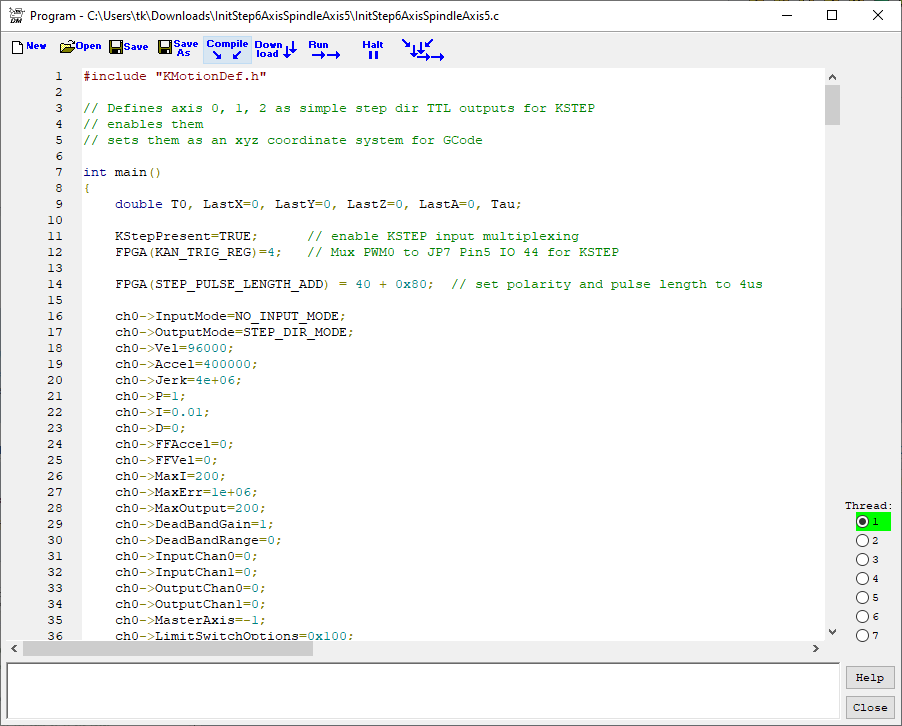
Task: Download the program to the board
Action: point(275,49)
